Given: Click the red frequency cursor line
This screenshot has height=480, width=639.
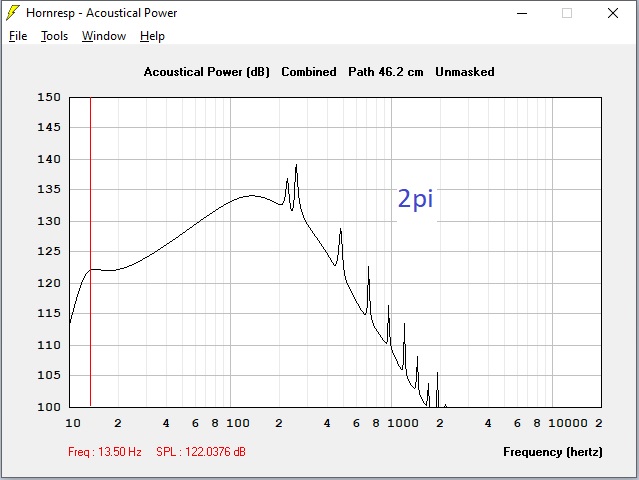Looking at the screenshot, I should point(90,252).
